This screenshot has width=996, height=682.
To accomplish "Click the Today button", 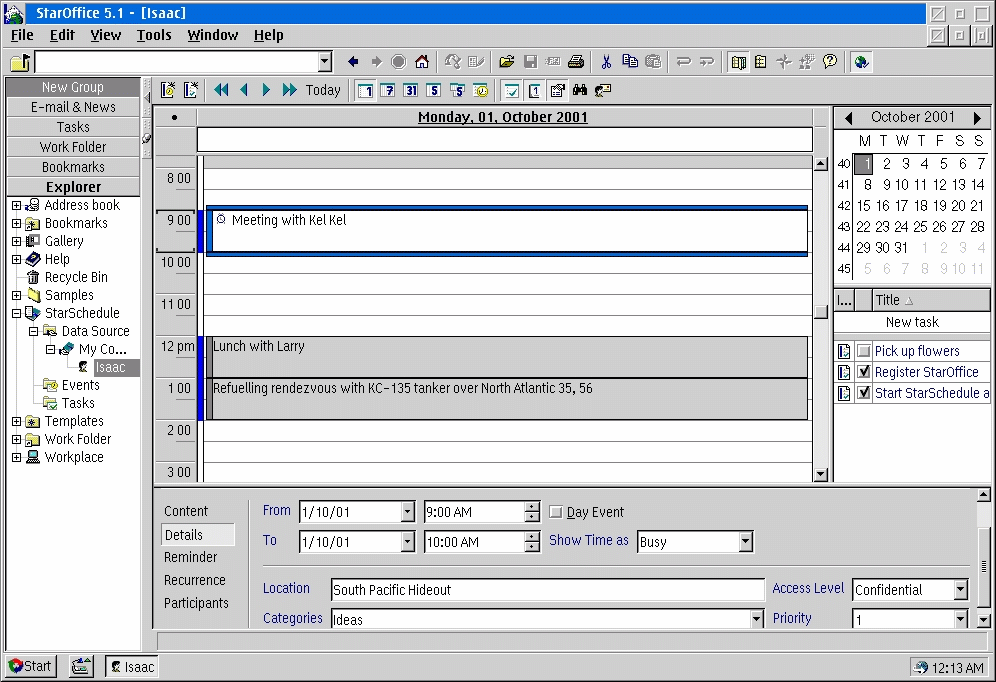I will click(323, 90).
